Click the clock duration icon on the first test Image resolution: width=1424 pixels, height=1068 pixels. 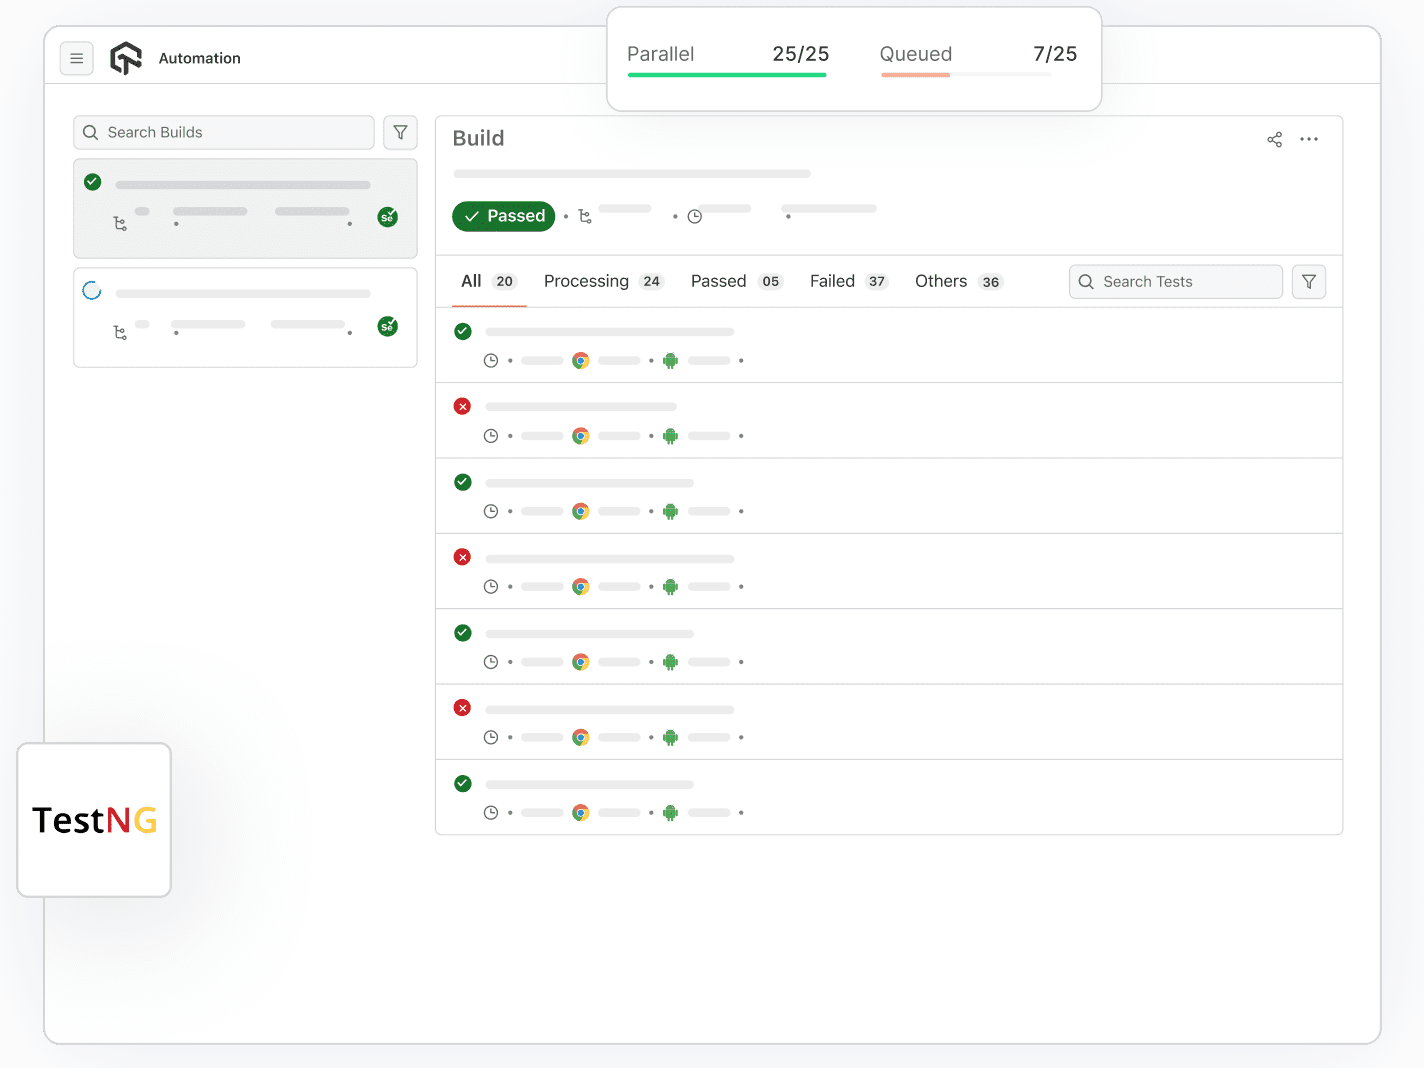(x=491, y=360)
